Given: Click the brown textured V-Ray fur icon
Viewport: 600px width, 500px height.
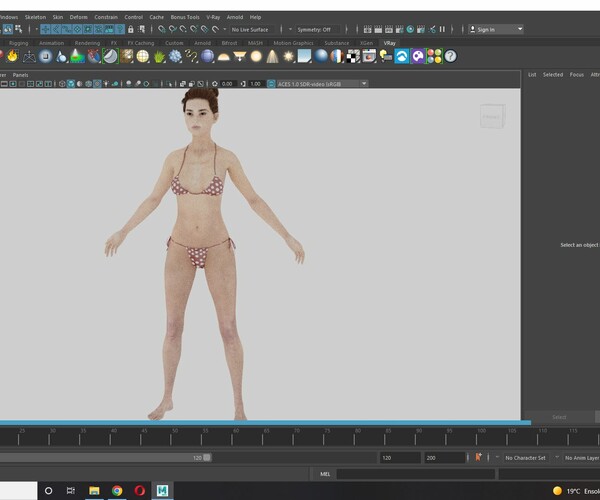Looking at the screenshot, I should tap(127, 56).
